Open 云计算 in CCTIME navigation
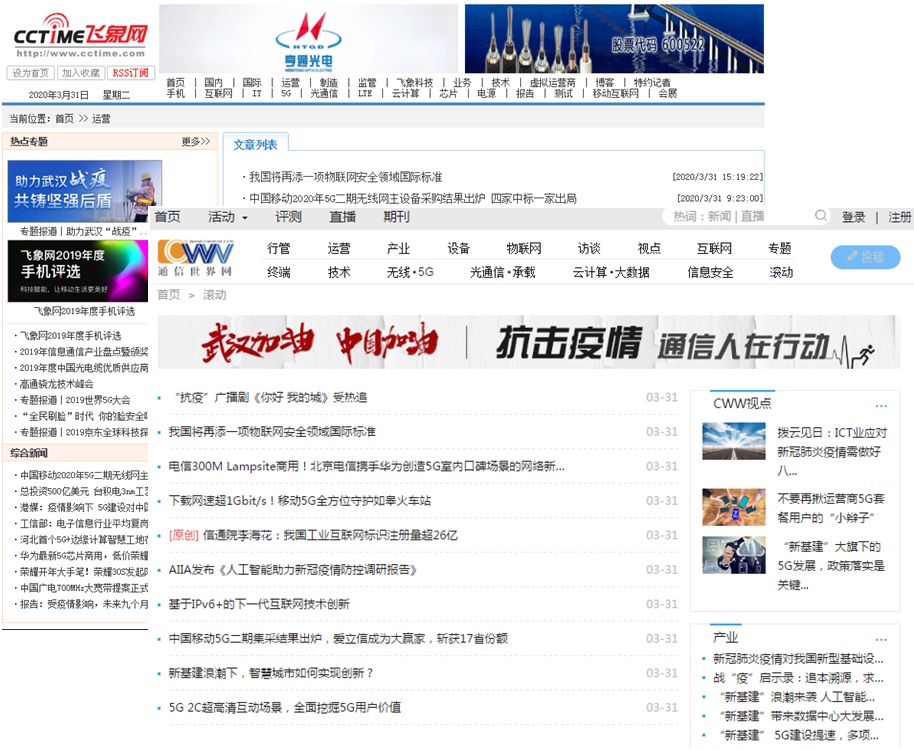 tap(405, 93)
